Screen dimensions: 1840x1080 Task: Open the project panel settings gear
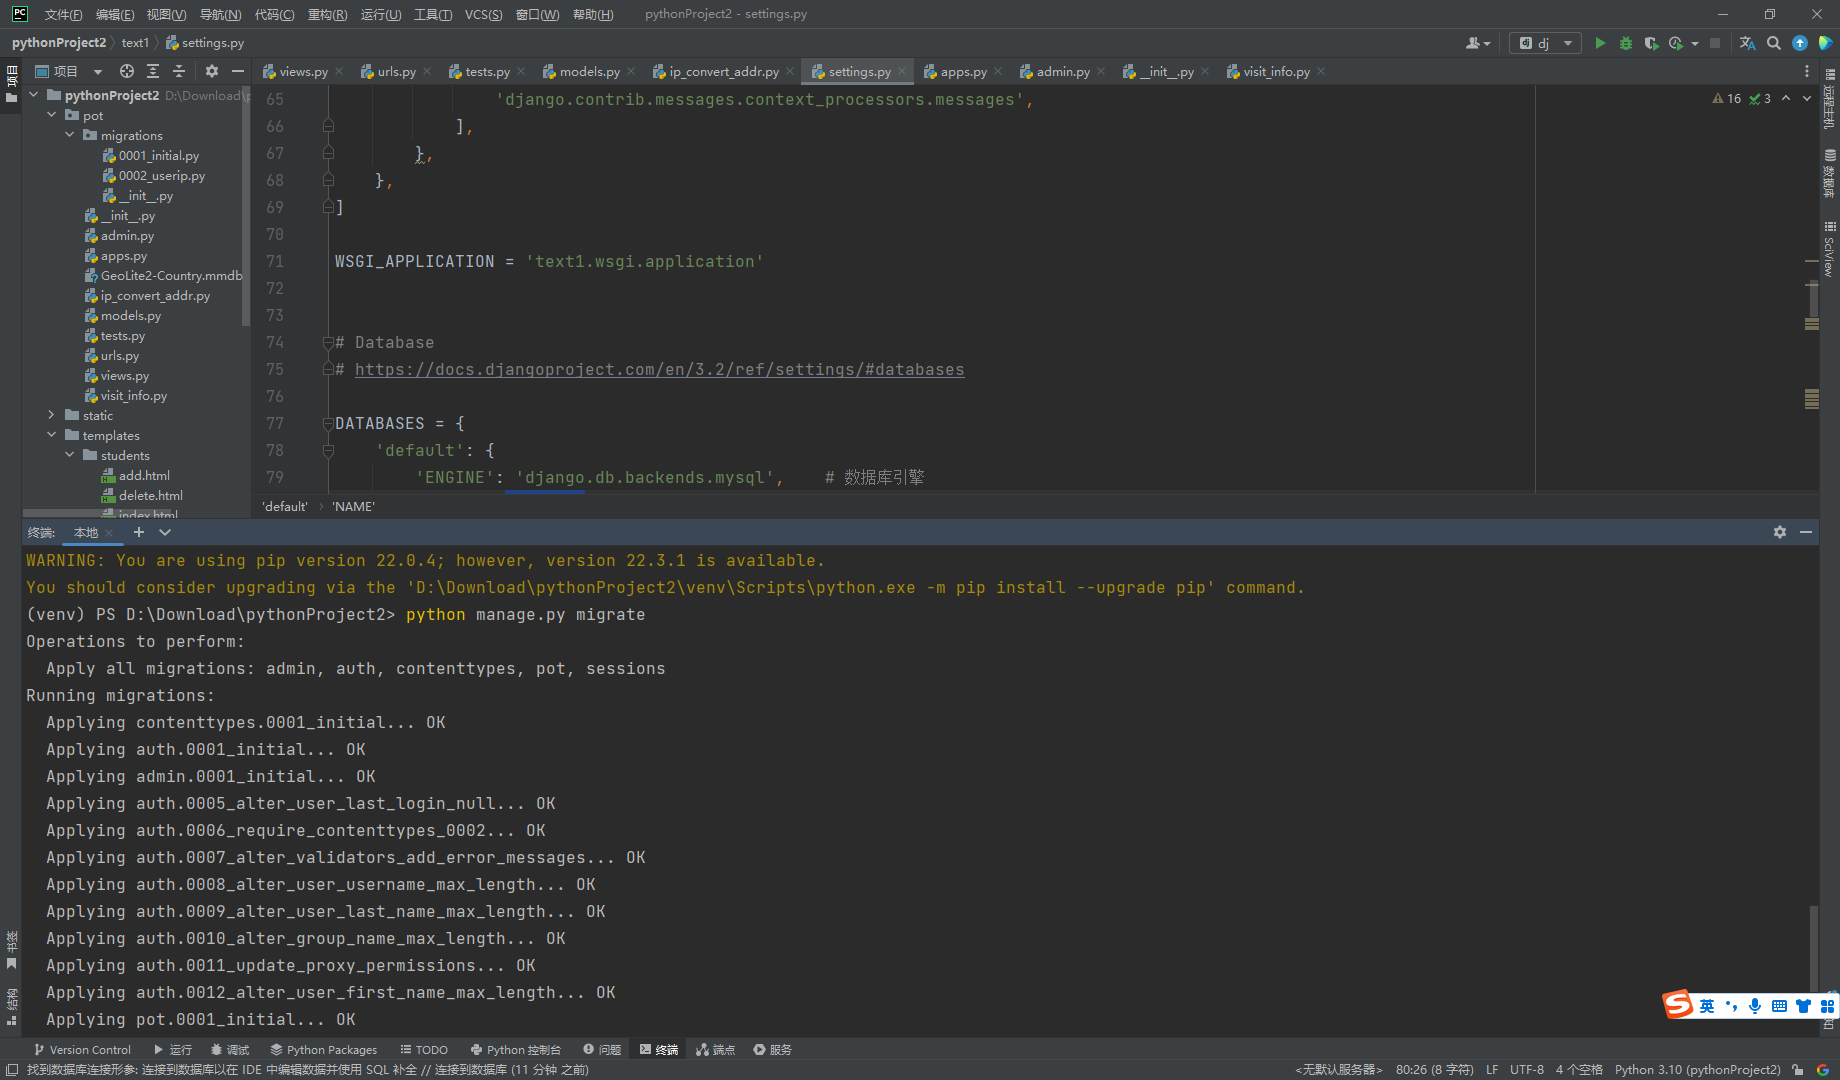[211, 71]
